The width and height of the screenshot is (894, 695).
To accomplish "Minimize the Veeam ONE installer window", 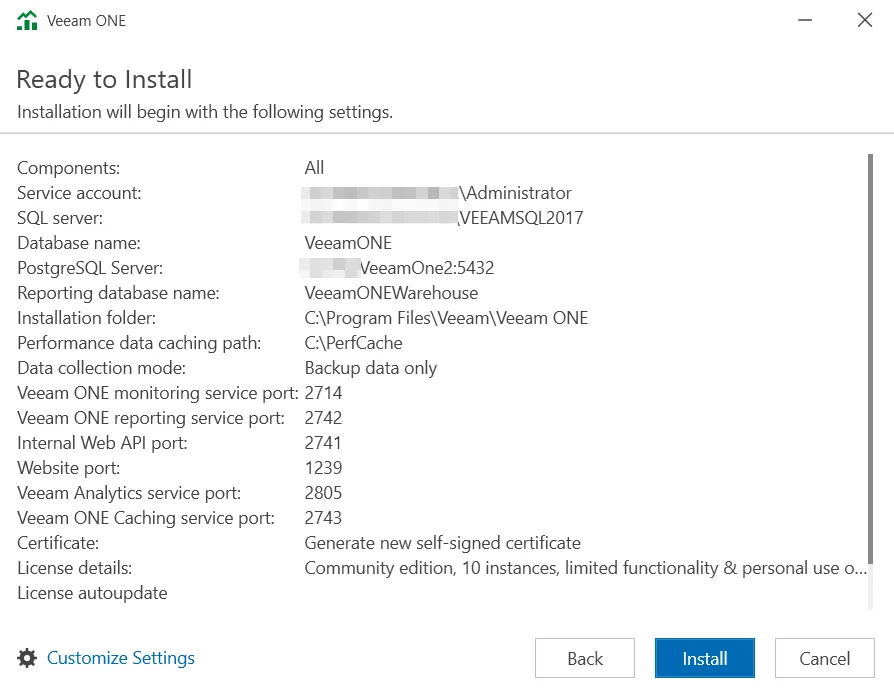I will (x=803, y=20).
